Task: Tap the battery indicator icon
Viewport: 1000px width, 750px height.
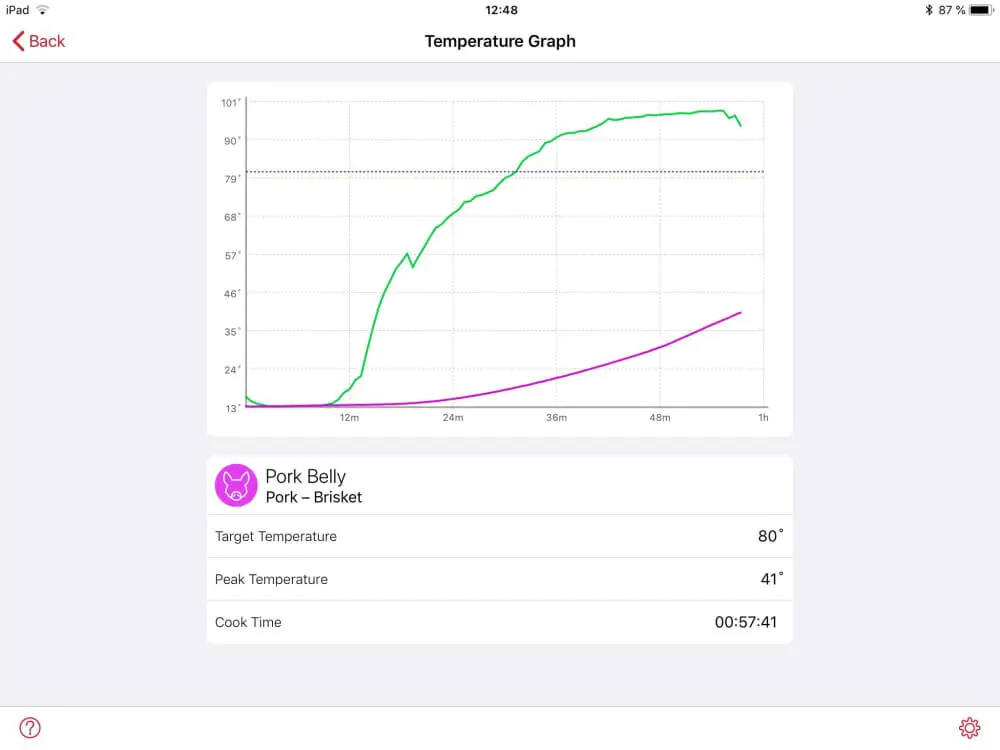Action: tap(982, 10)
